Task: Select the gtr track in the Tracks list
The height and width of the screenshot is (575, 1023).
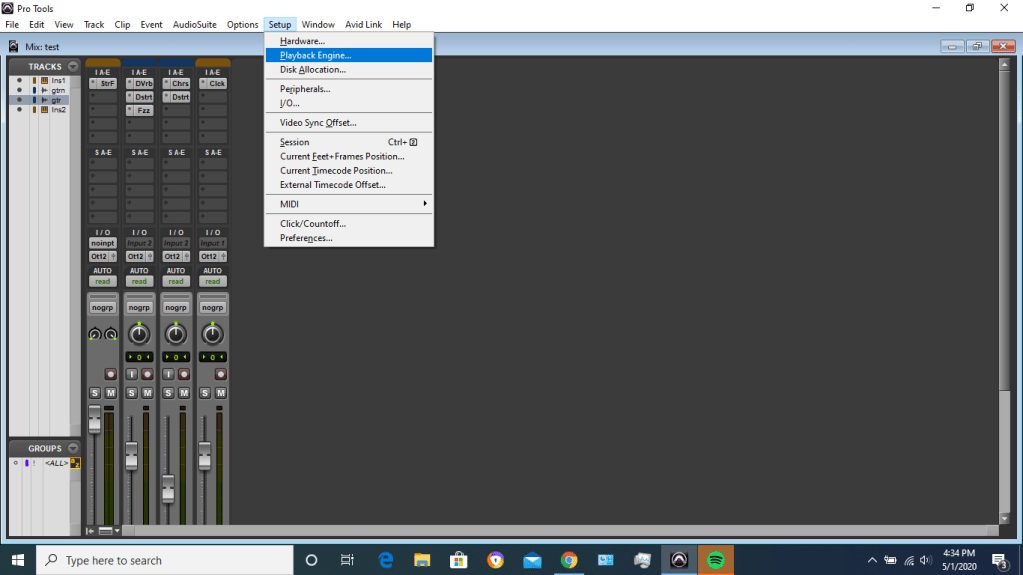Action: click(58, 100)
